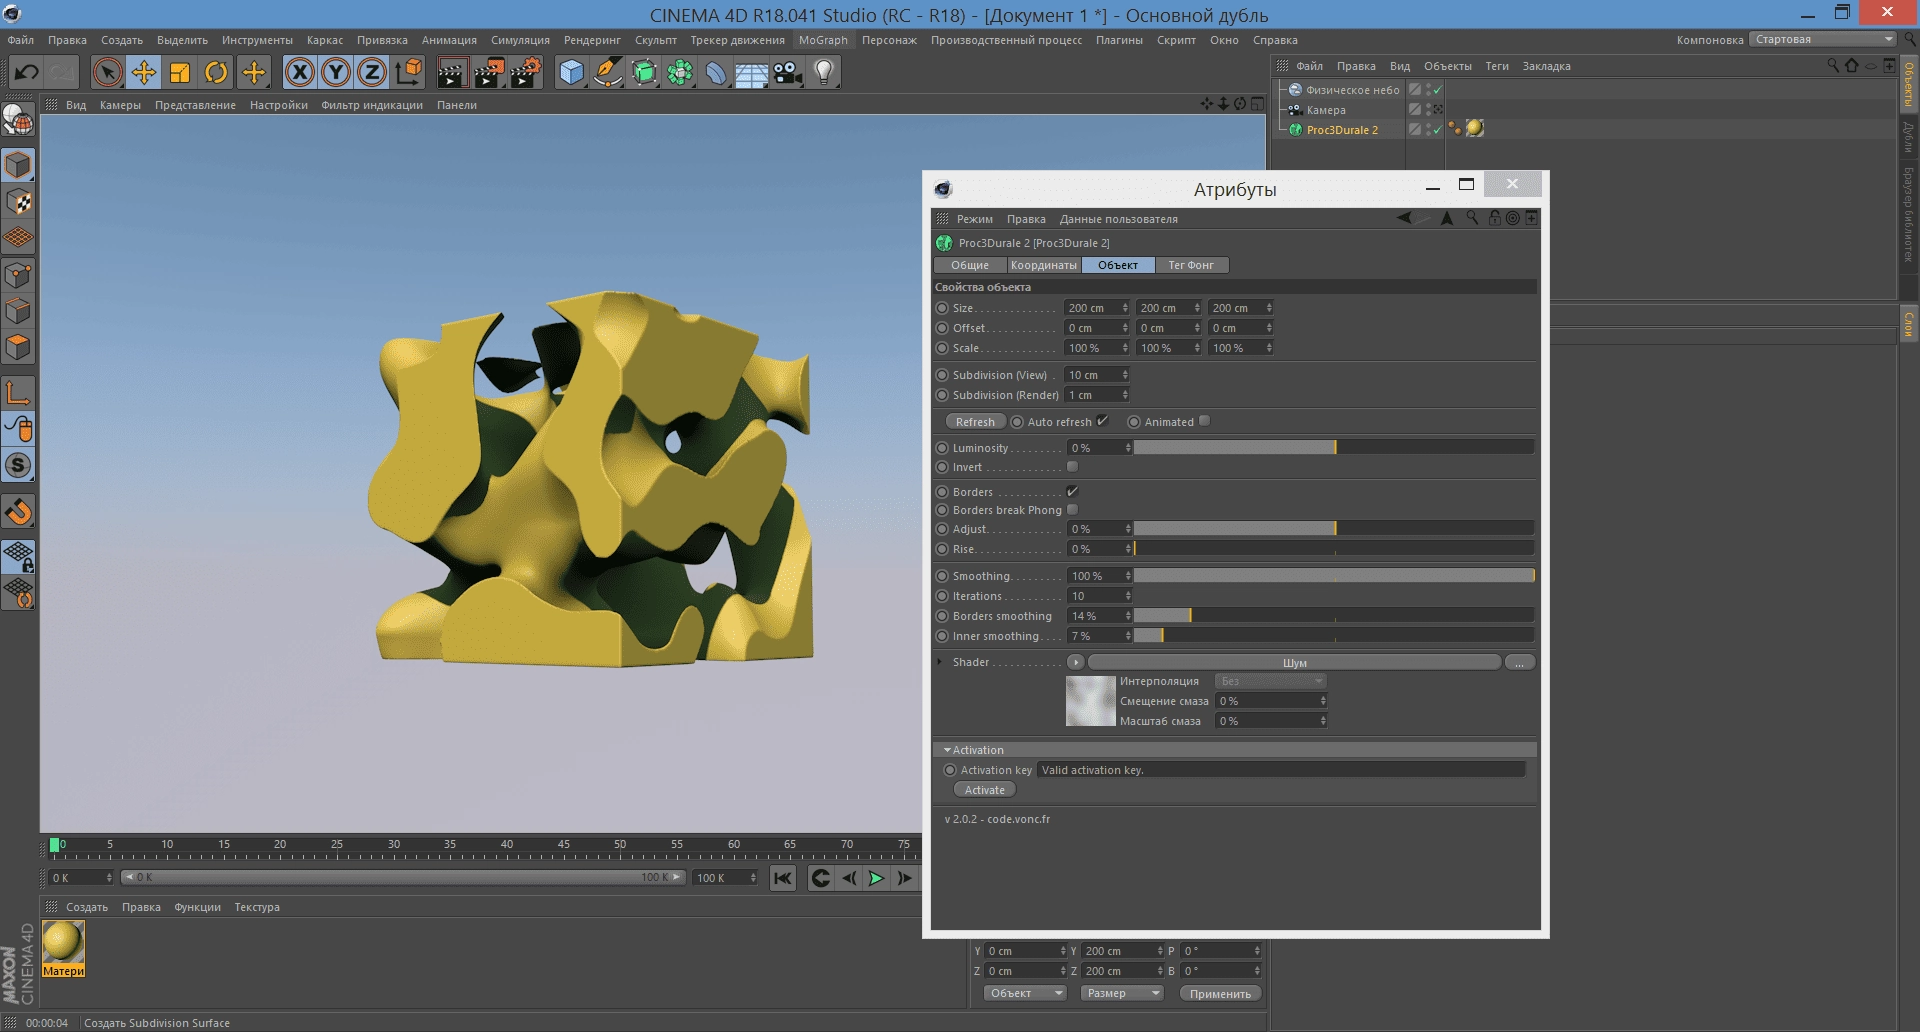Viewport: 1920px width, 1032px height.
Task: Click the Iterations keyframe radio circle
Action: (x=942, y=596)
